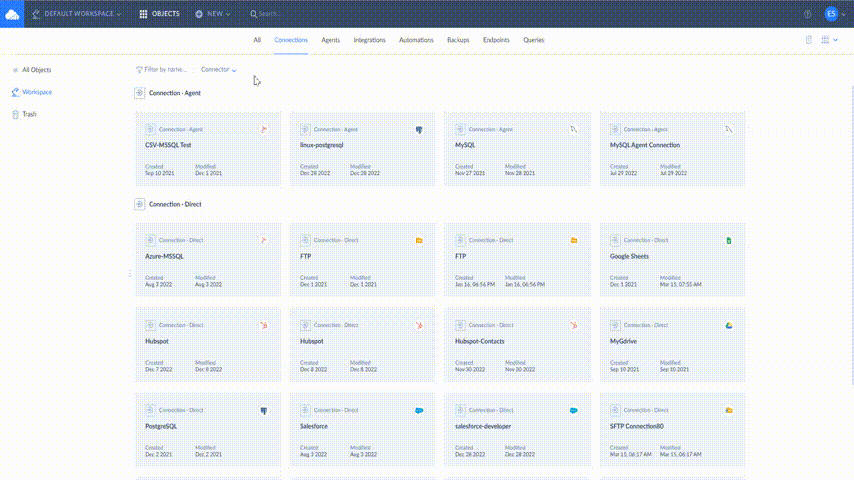Open the ES user avatar menu

click(831, 14)
